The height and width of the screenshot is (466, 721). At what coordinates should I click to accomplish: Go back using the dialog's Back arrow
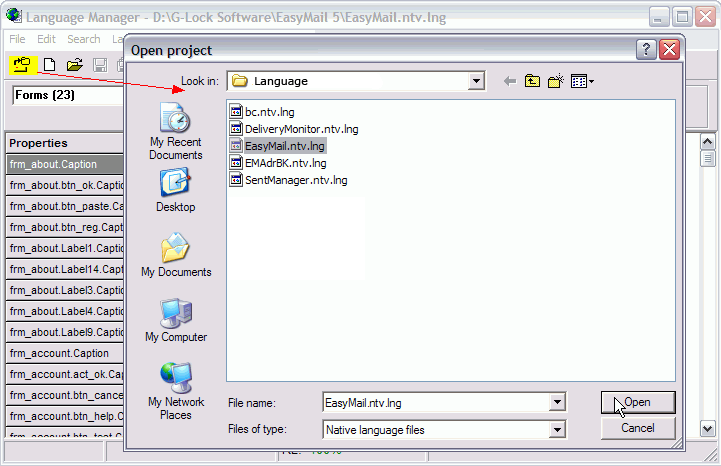509,81
